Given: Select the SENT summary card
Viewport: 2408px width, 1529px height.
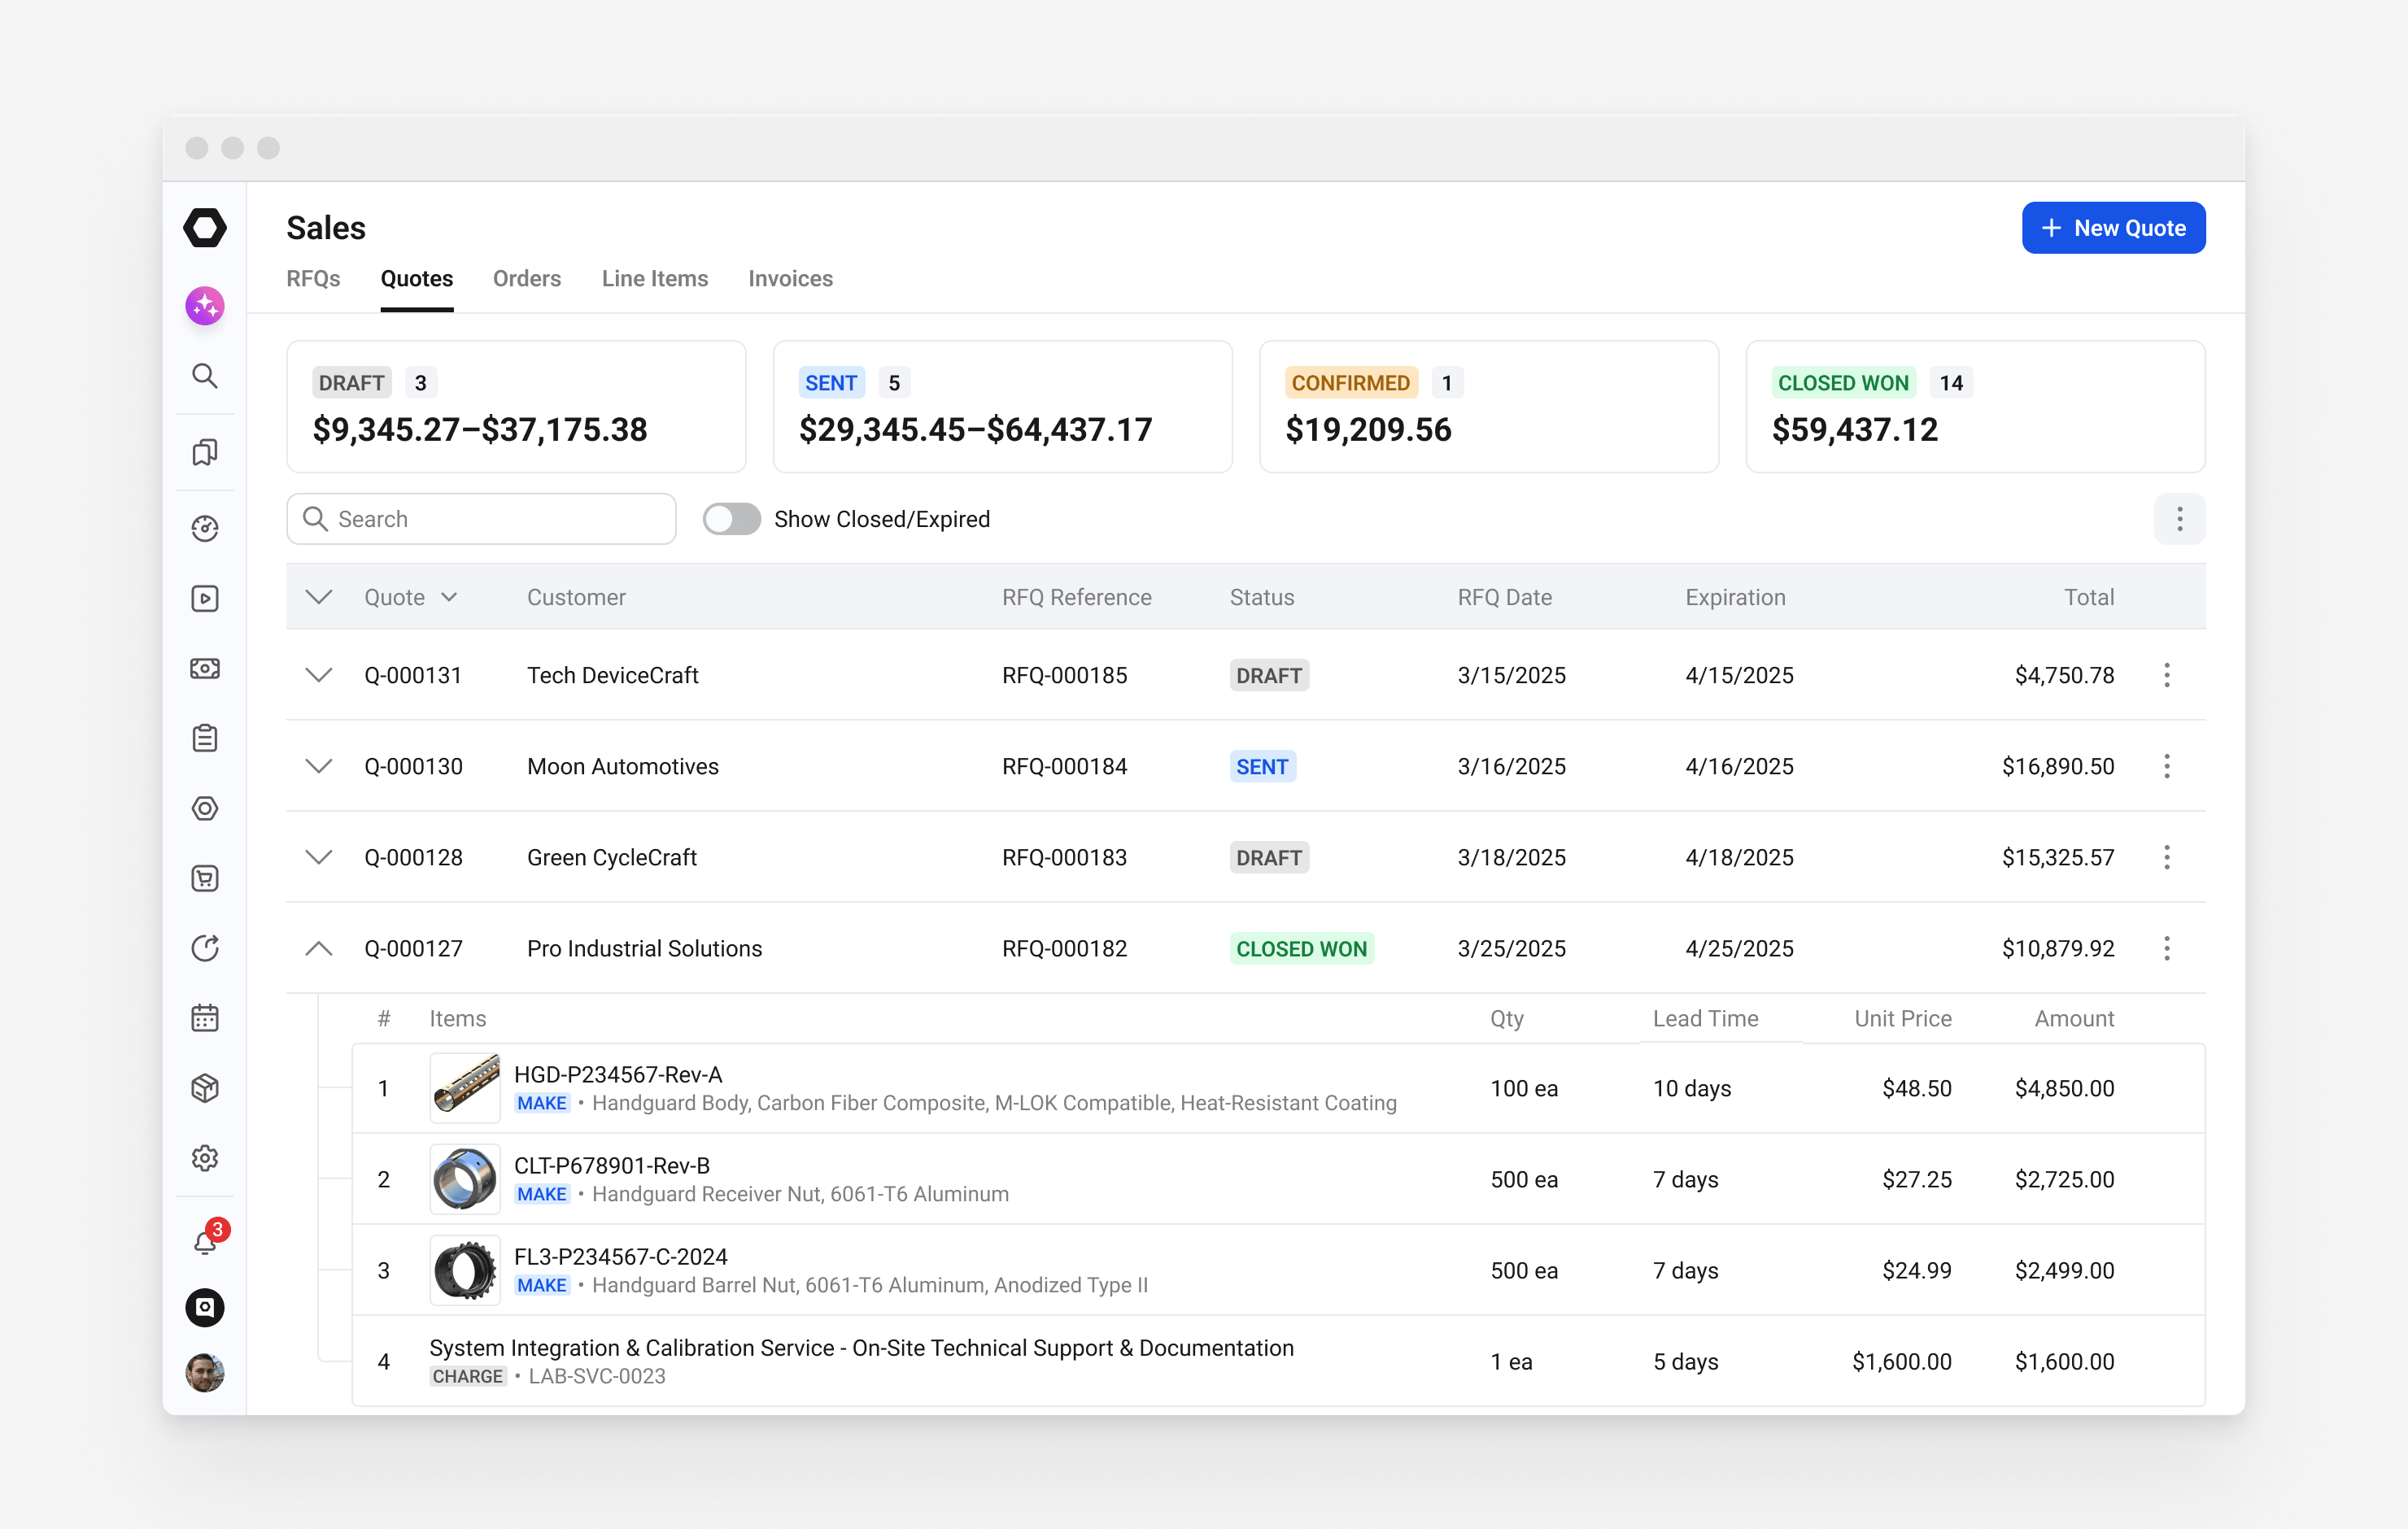Looking at the screenshot, I should [1002, 406].
